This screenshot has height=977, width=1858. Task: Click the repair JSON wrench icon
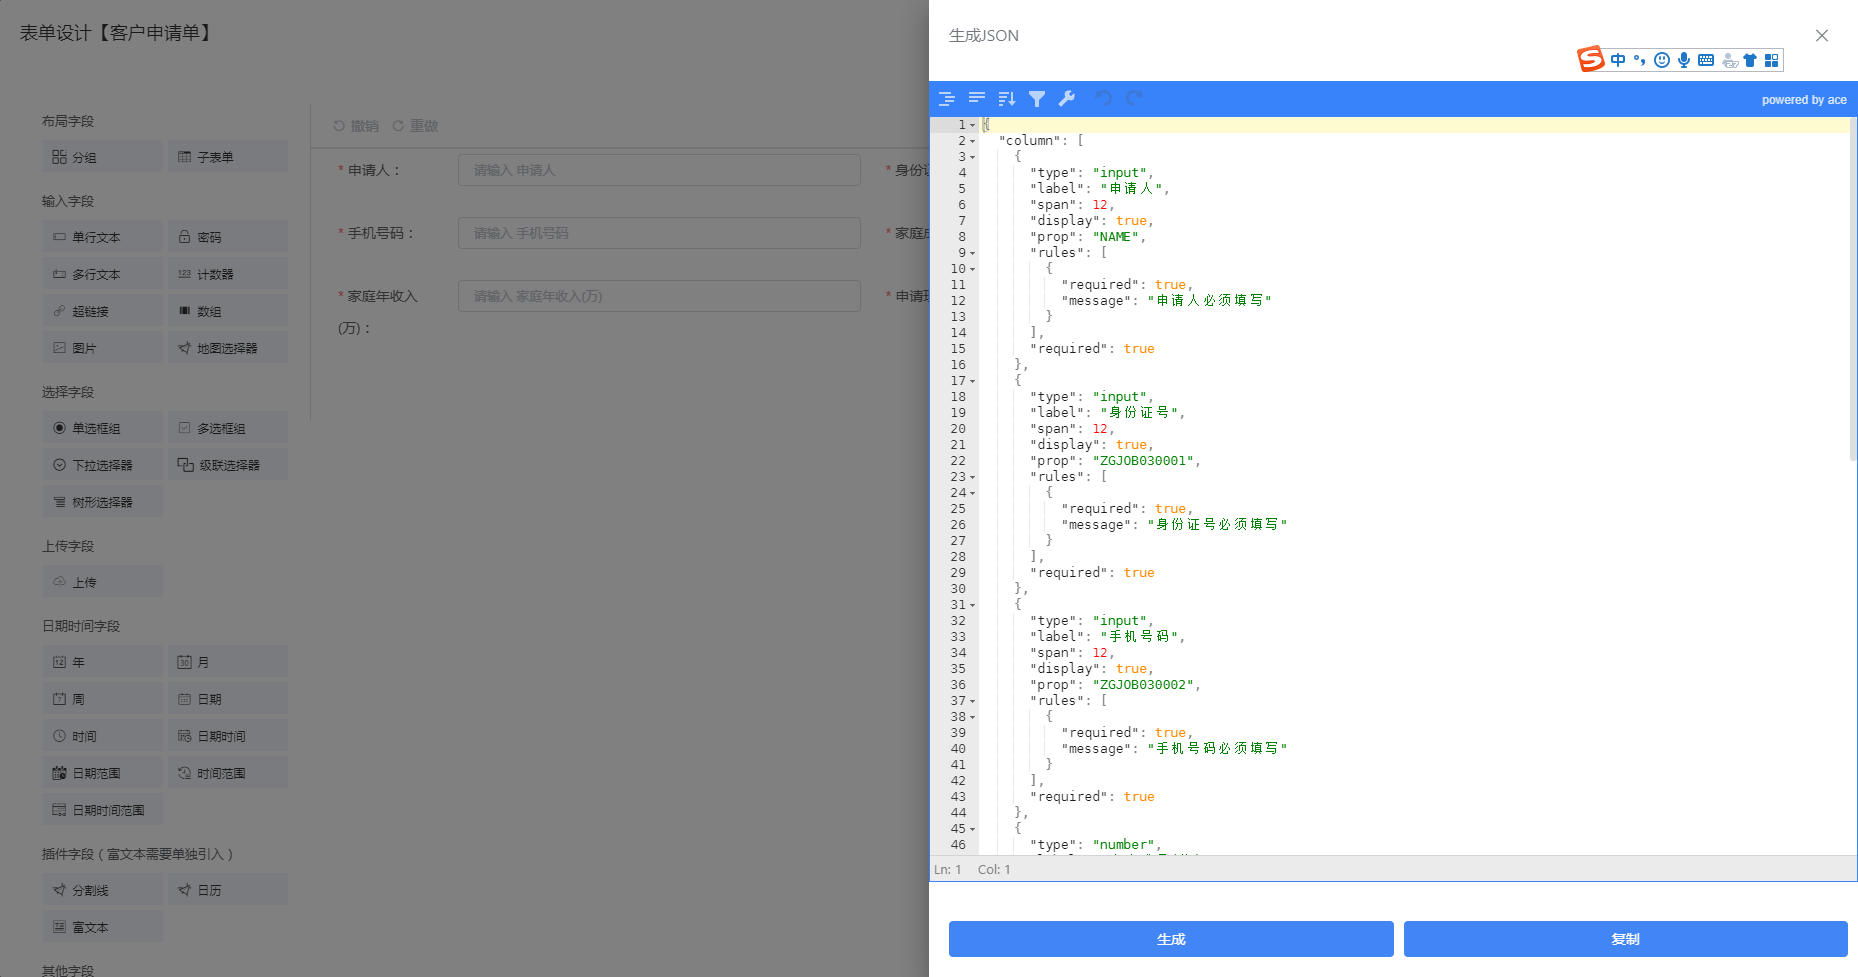[1067, 98]
